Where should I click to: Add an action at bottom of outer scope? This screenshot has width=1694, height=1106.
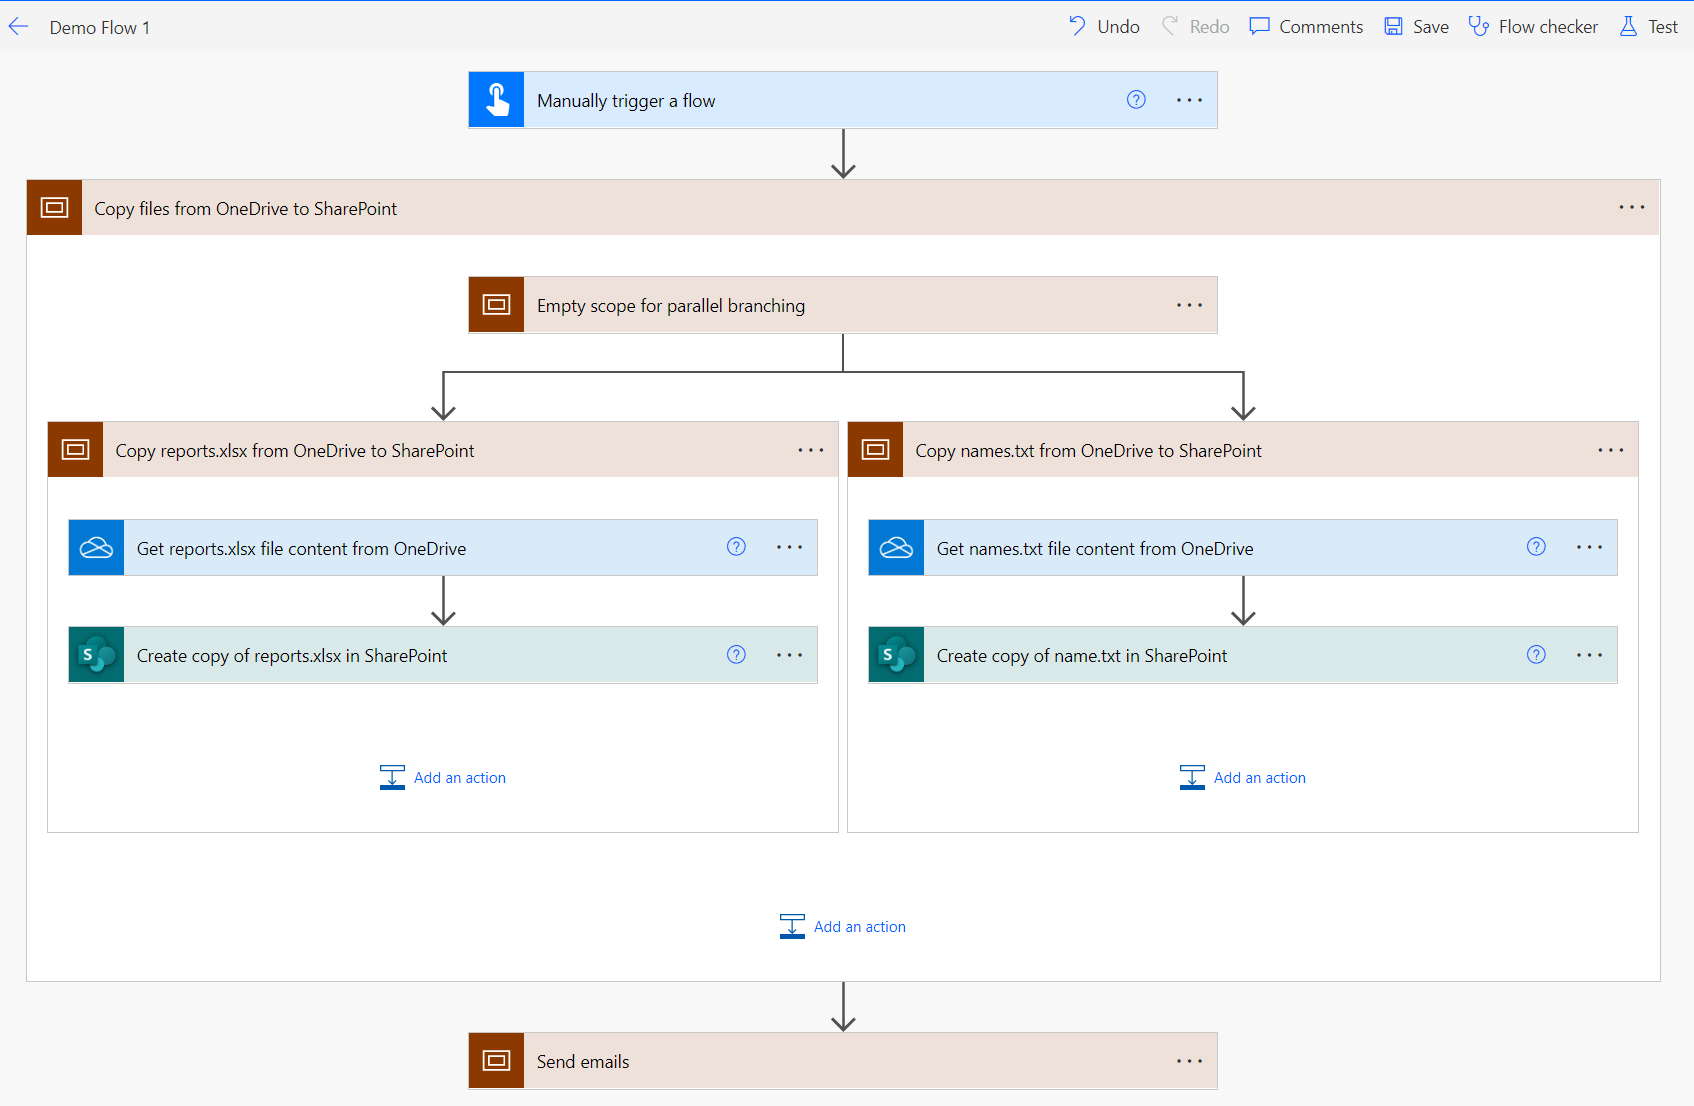click(x=843, y=926)
